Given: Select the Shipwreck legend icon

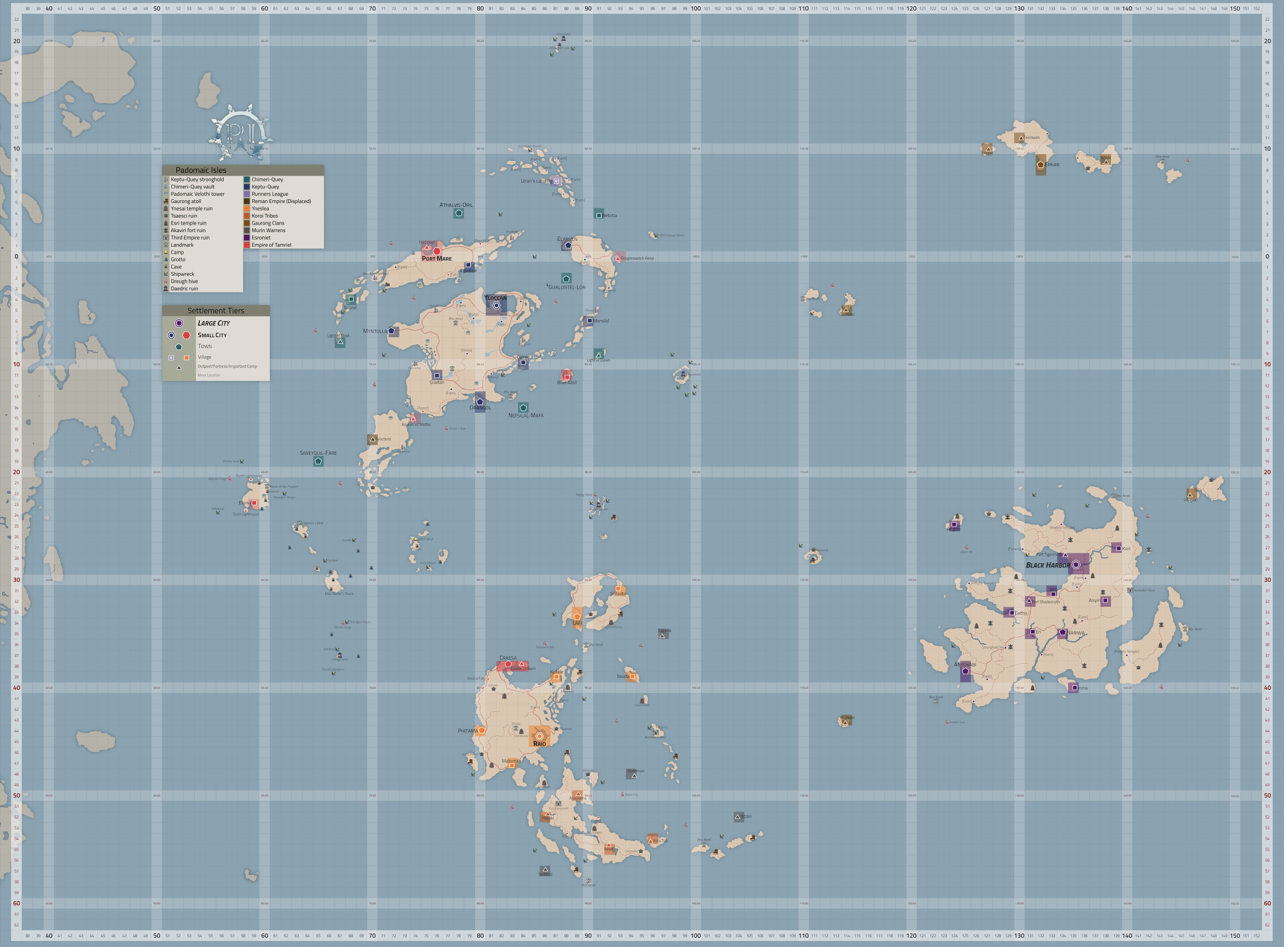Looking at the screenshot, I should point(166,274).
